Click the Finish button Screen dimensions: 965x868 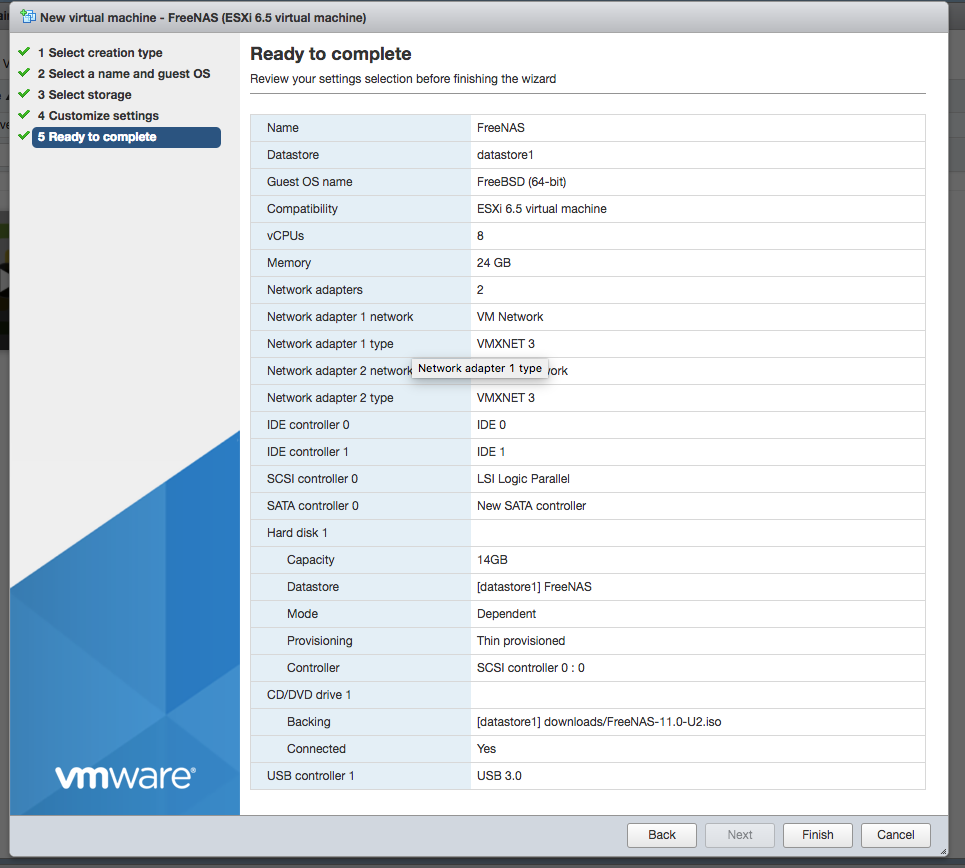817,835
